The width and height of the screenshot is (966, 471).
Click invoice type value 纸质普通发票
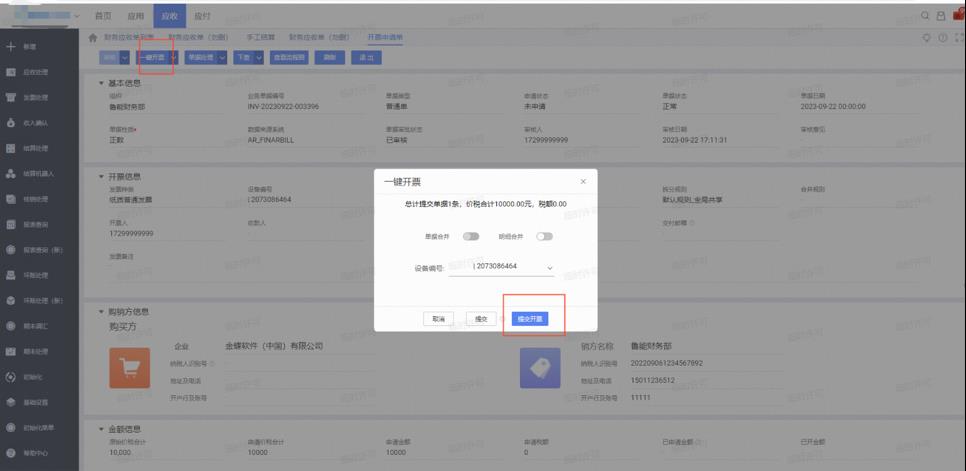click(x=130, y=200)
